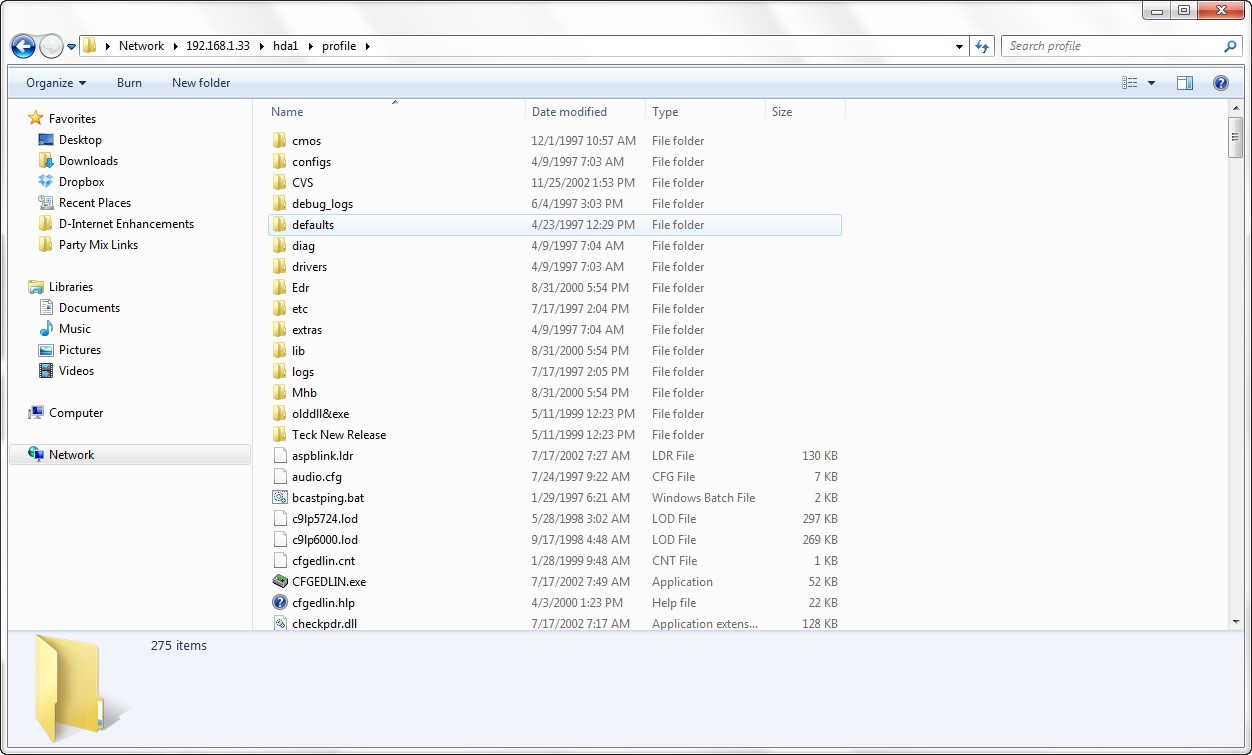Image resolution: width=1252 pixels, height=755 pixels.
Task: Open the address bar history dropdown
Action: coord(959,46)
